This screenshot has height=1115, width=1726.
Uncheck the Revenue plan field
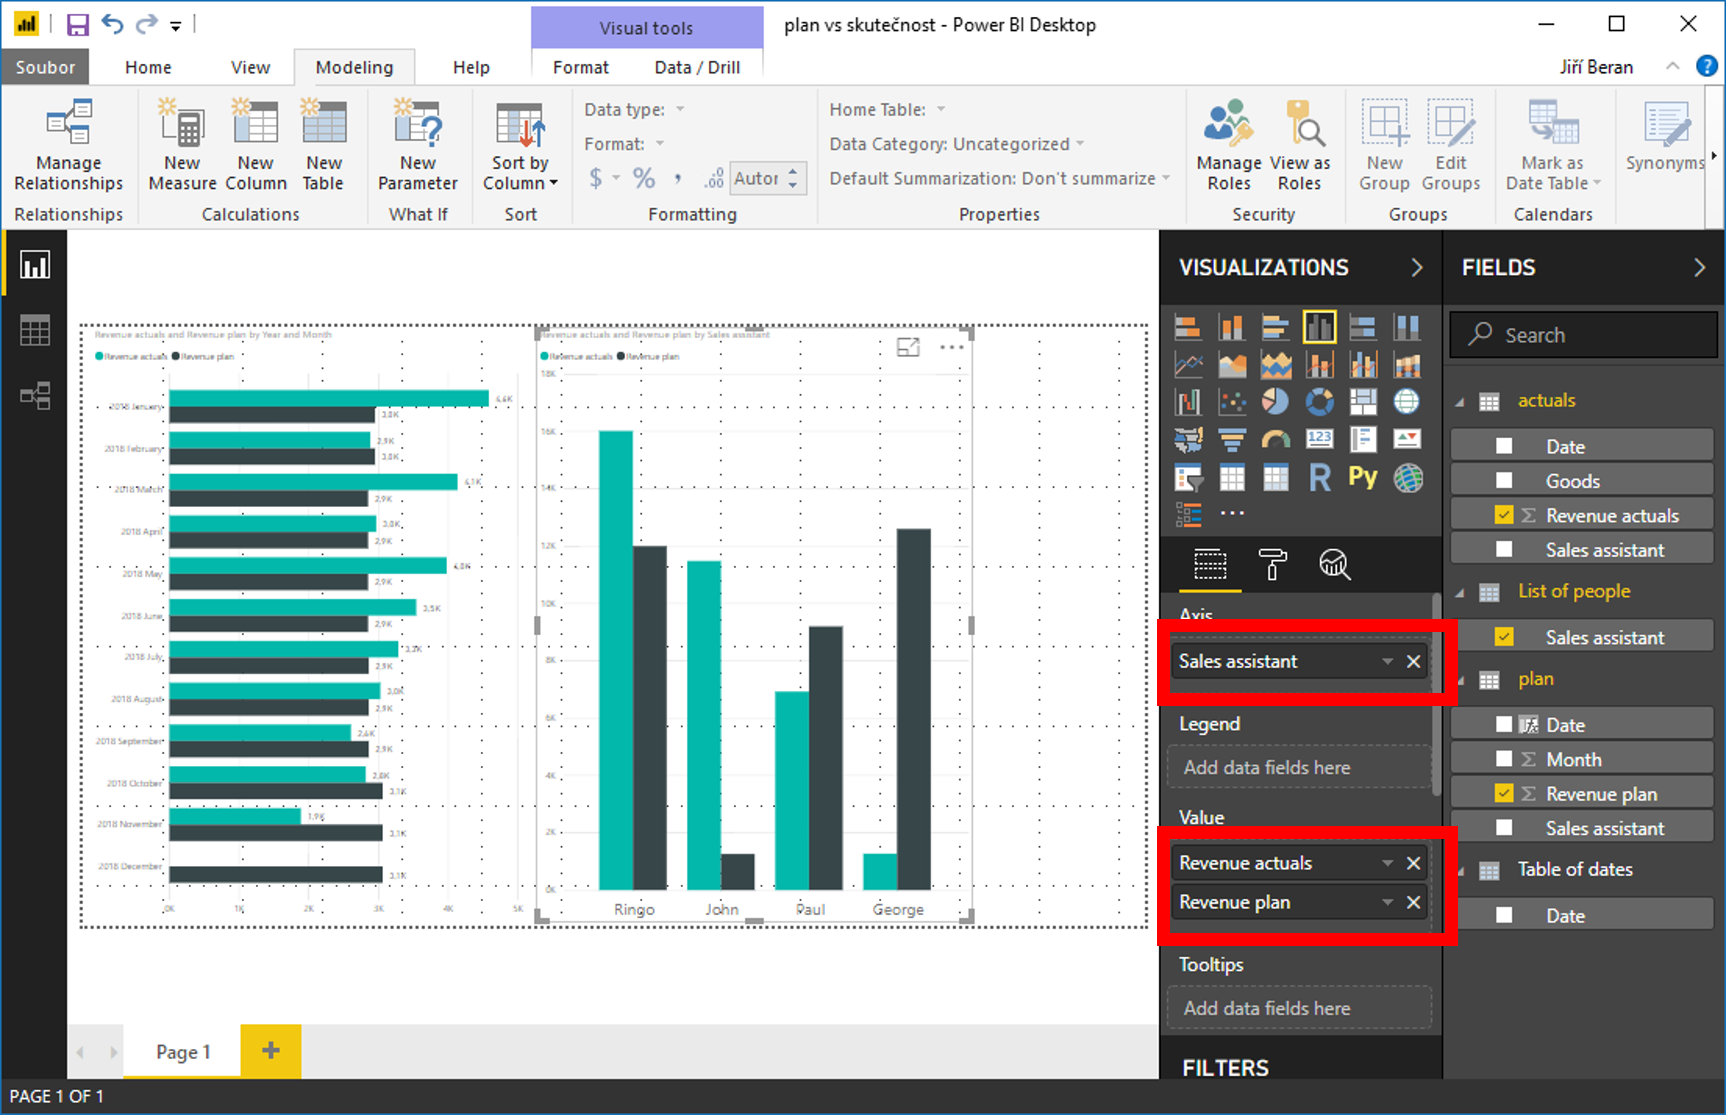click(1504, 793)
